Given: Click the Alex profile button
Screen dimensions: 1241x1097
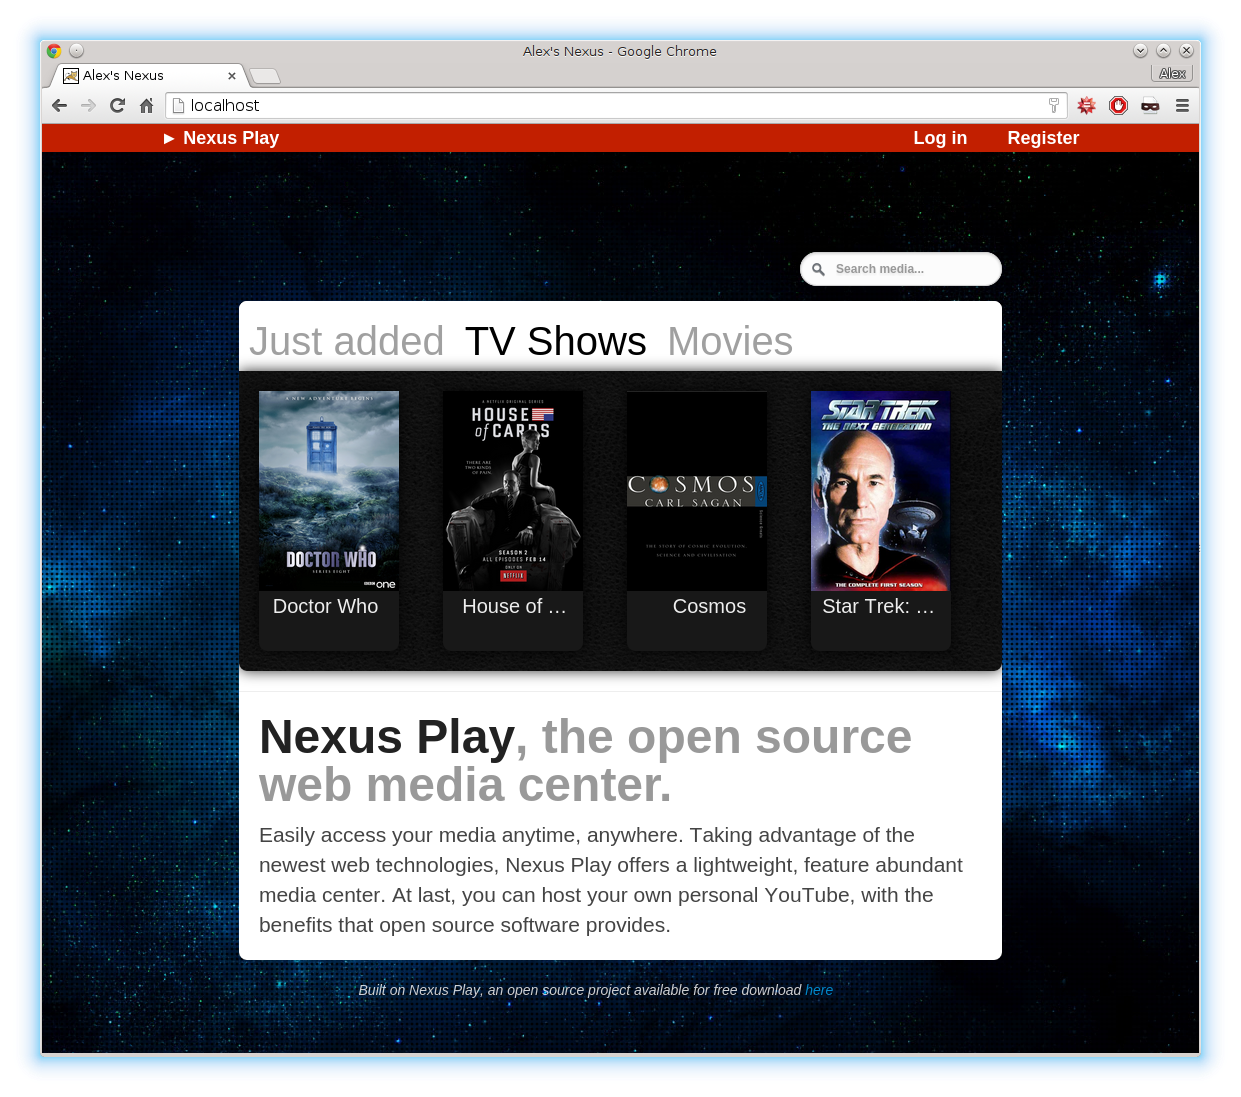Looking at the screenshot, I should tap(1172, 73).
